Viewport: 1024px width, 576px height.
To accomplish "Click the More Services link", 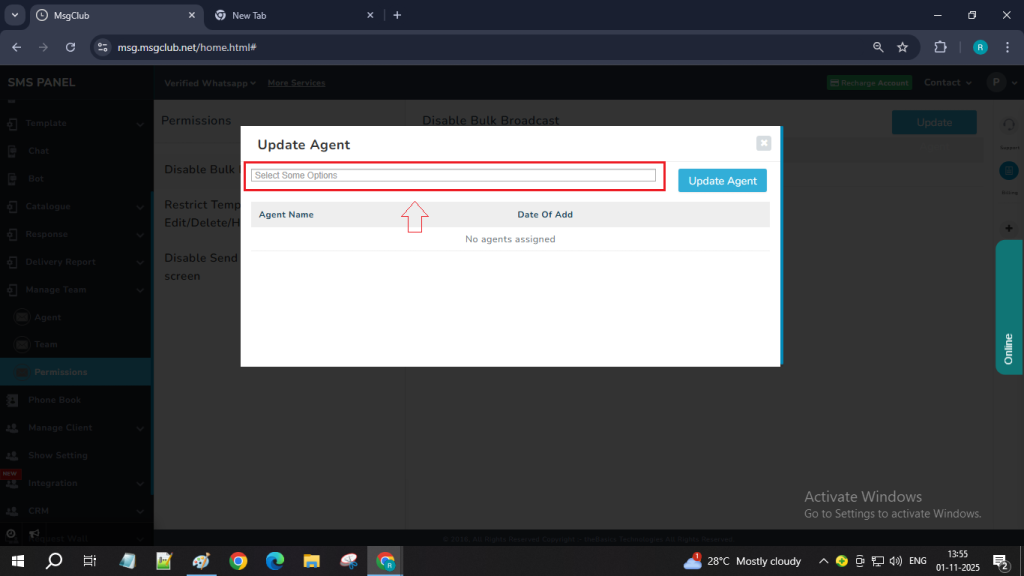I will (x=296, y=83).
